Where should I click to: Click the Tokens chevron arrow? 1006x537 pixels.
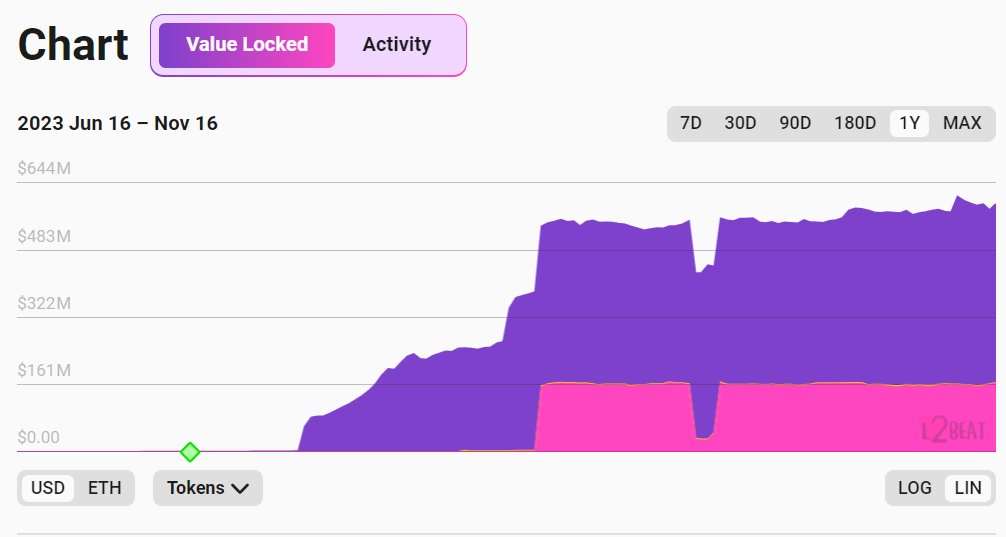pos(240,488)
